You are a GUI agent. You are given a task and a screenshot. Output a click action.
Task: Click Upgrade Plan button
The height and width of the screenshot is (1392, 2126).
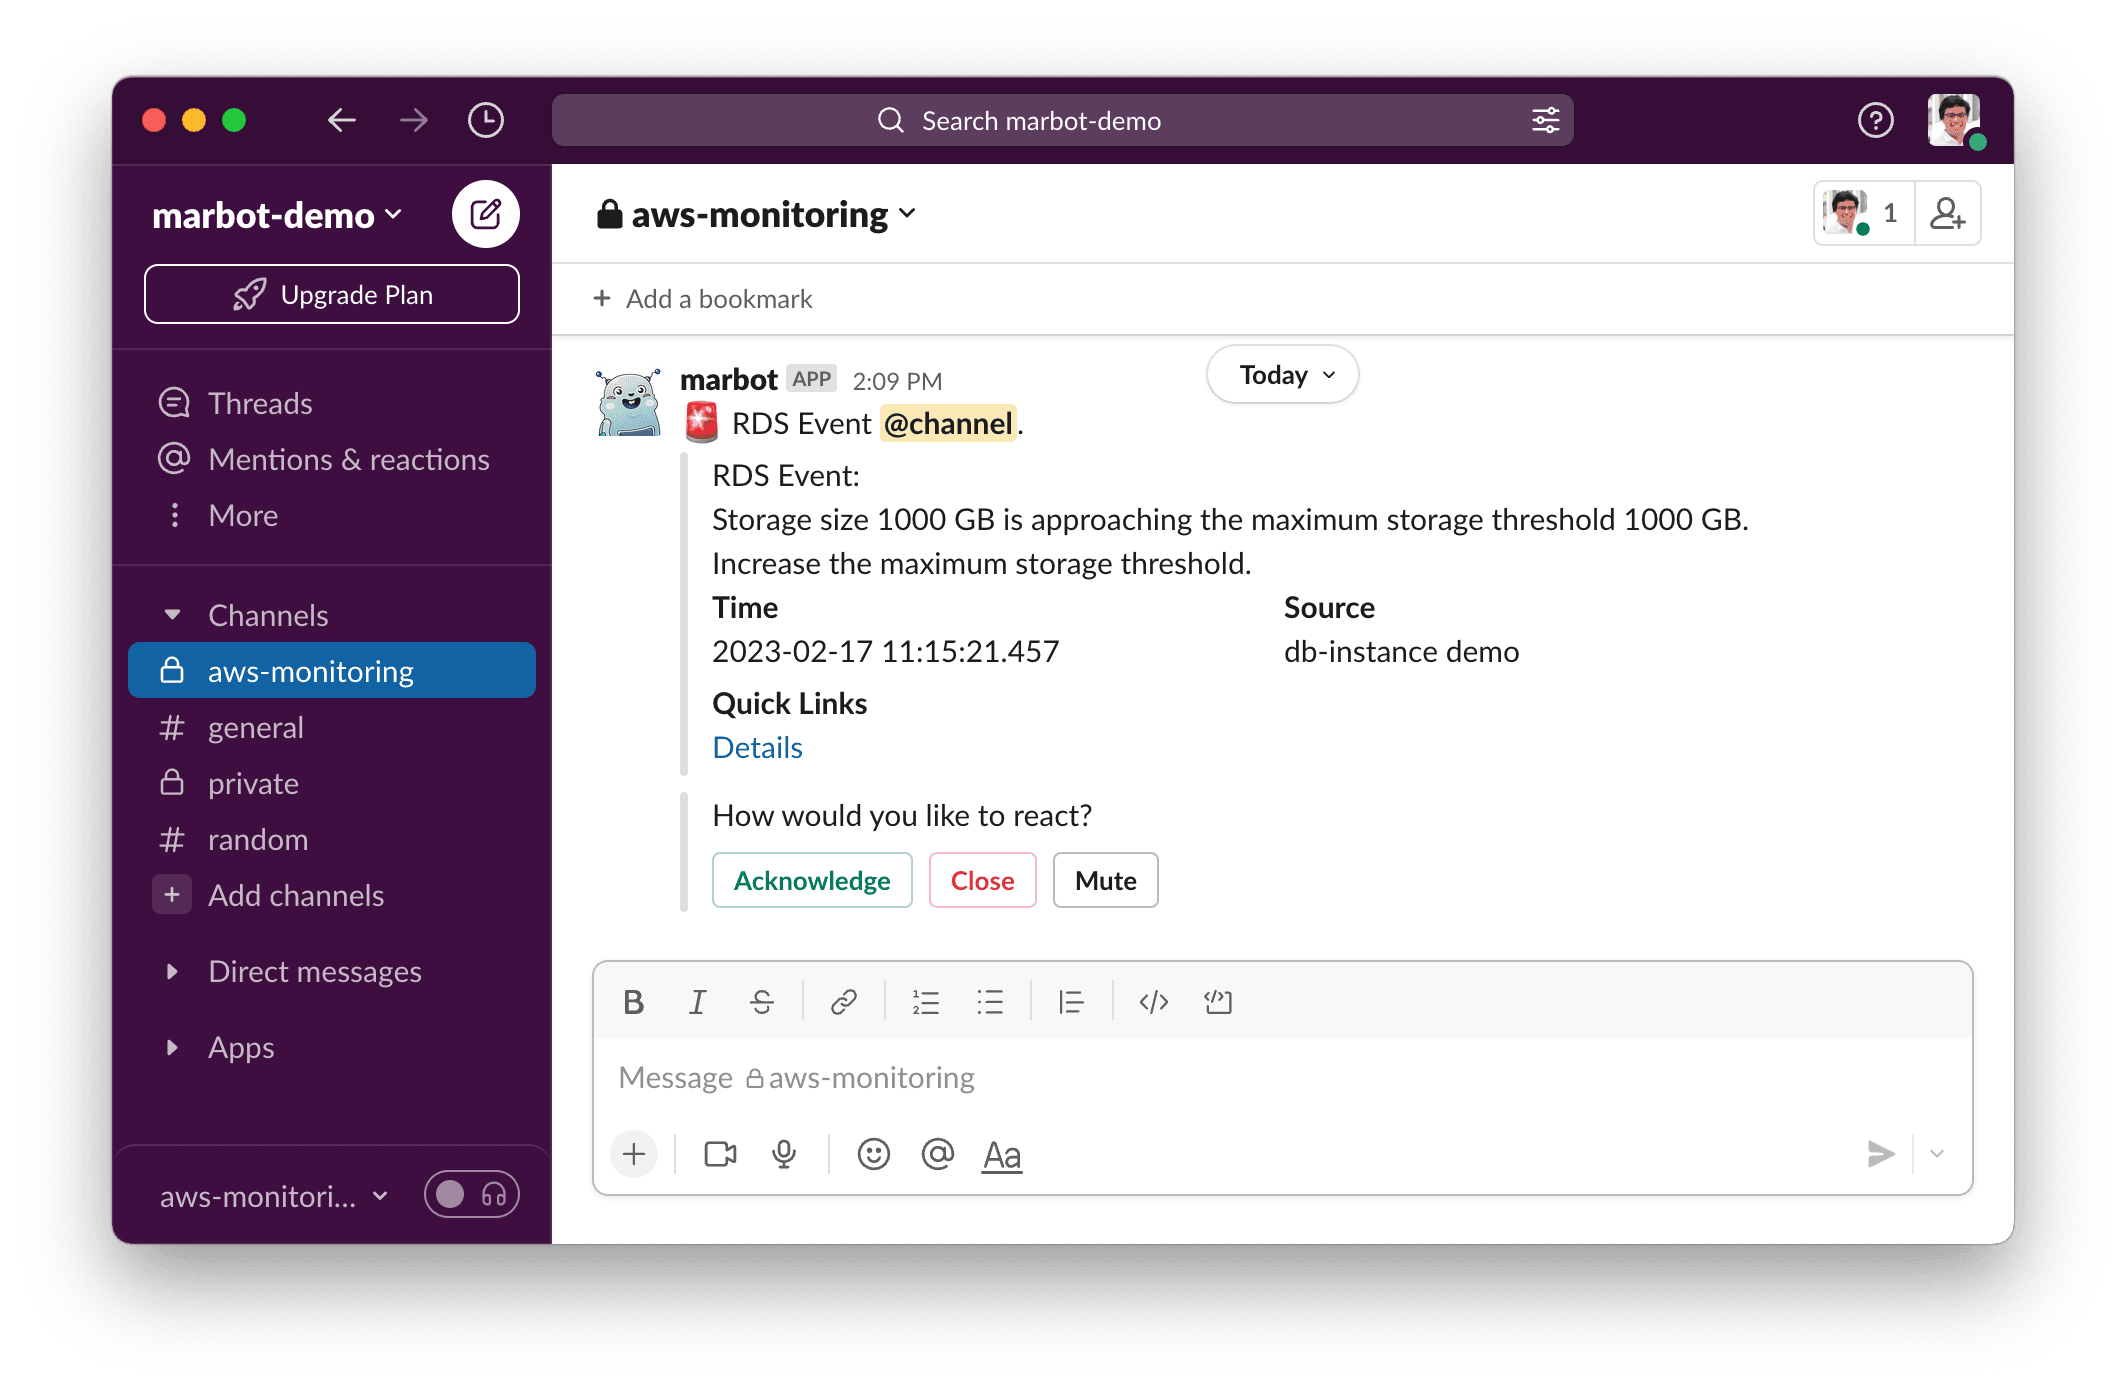click(332, 294)
